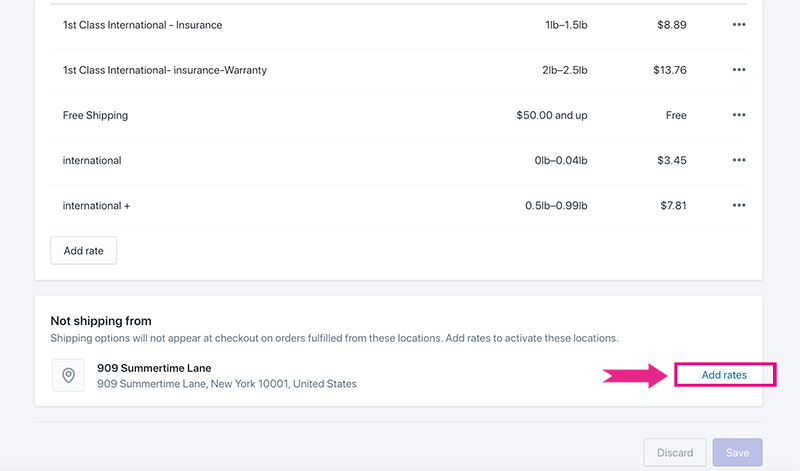Screen dimensions: 800x471
Task: Open more actions for the $3.45 international rate
Action: tap(739, 160)
